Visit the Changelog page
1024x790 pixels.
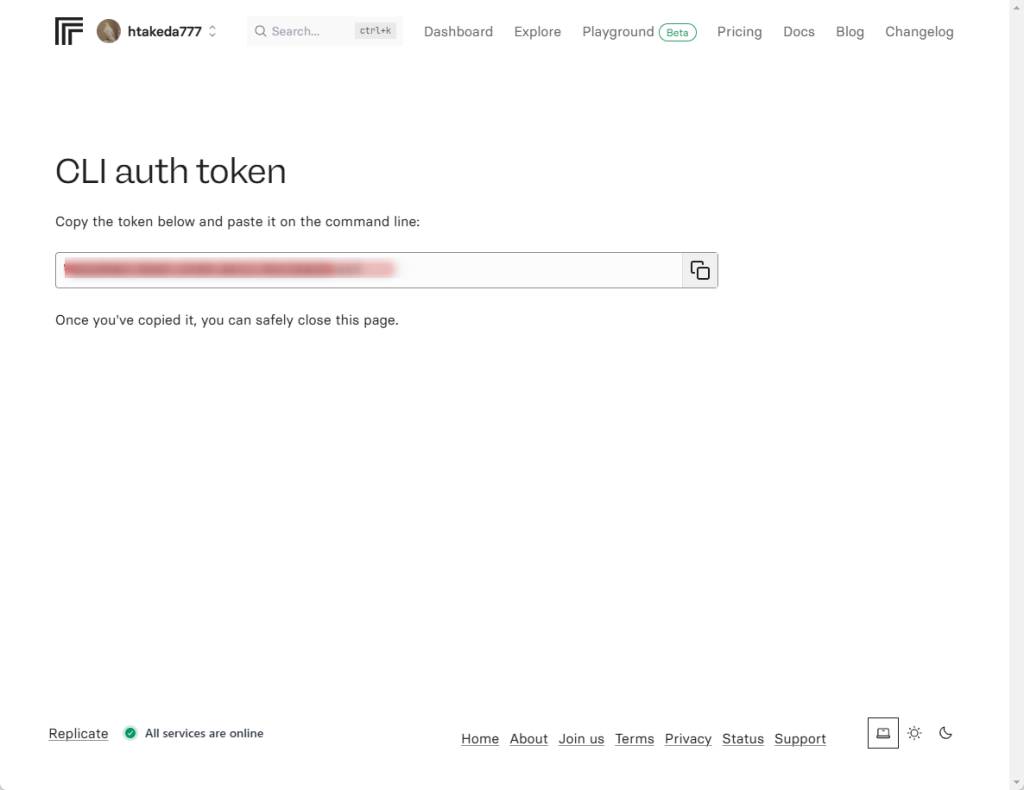(919, 31)
